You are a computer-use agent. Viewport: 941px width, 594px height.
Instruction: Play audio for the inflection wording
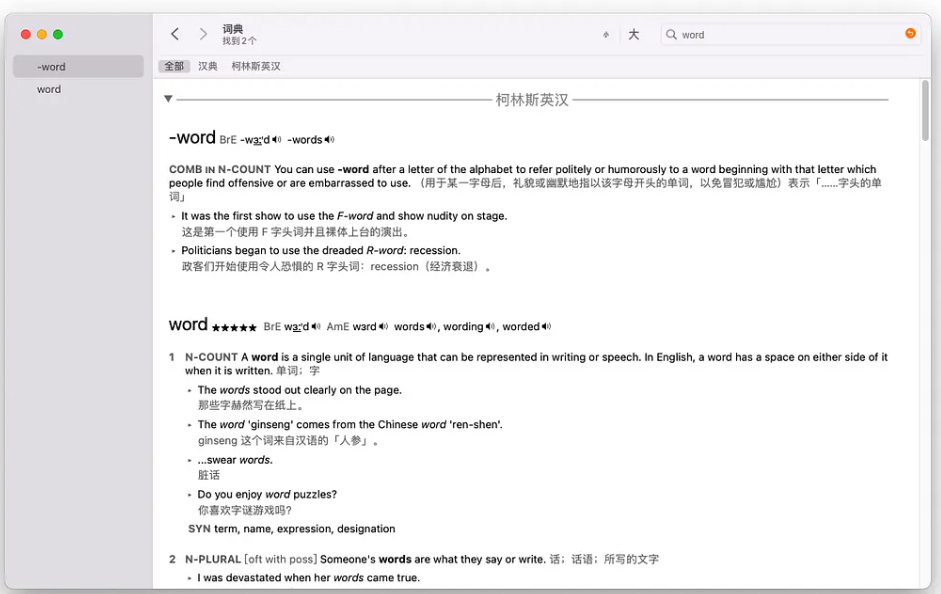click(x=490, y=326)
